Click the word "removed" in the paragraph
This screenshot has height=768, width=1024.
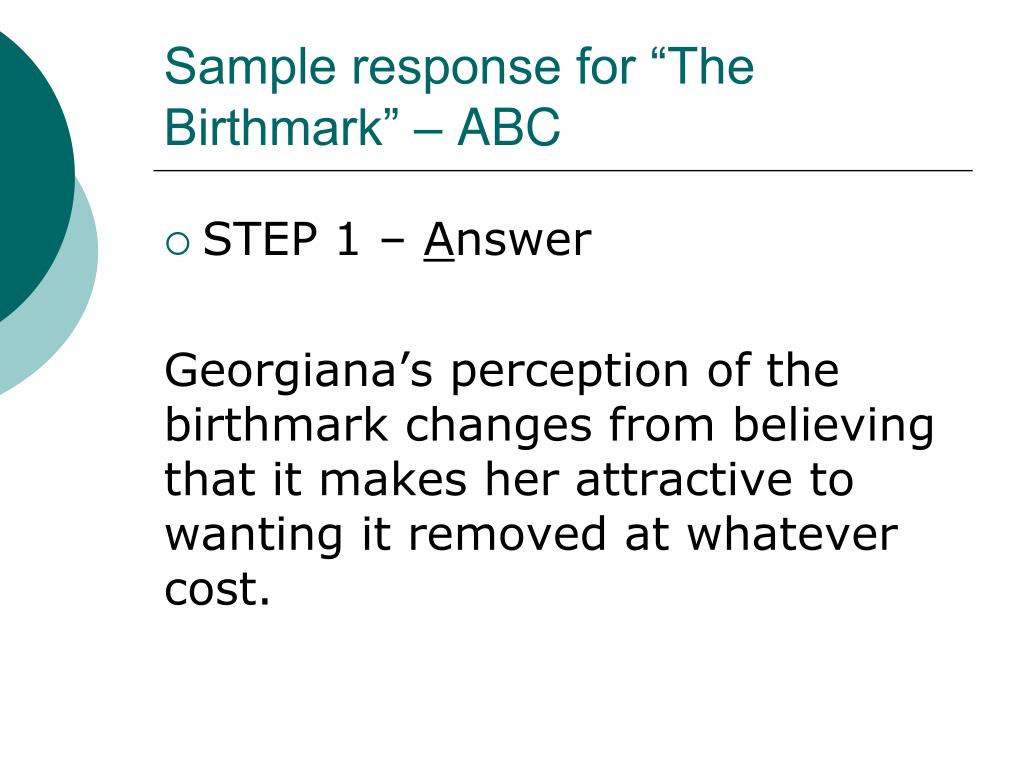point(507,534)
